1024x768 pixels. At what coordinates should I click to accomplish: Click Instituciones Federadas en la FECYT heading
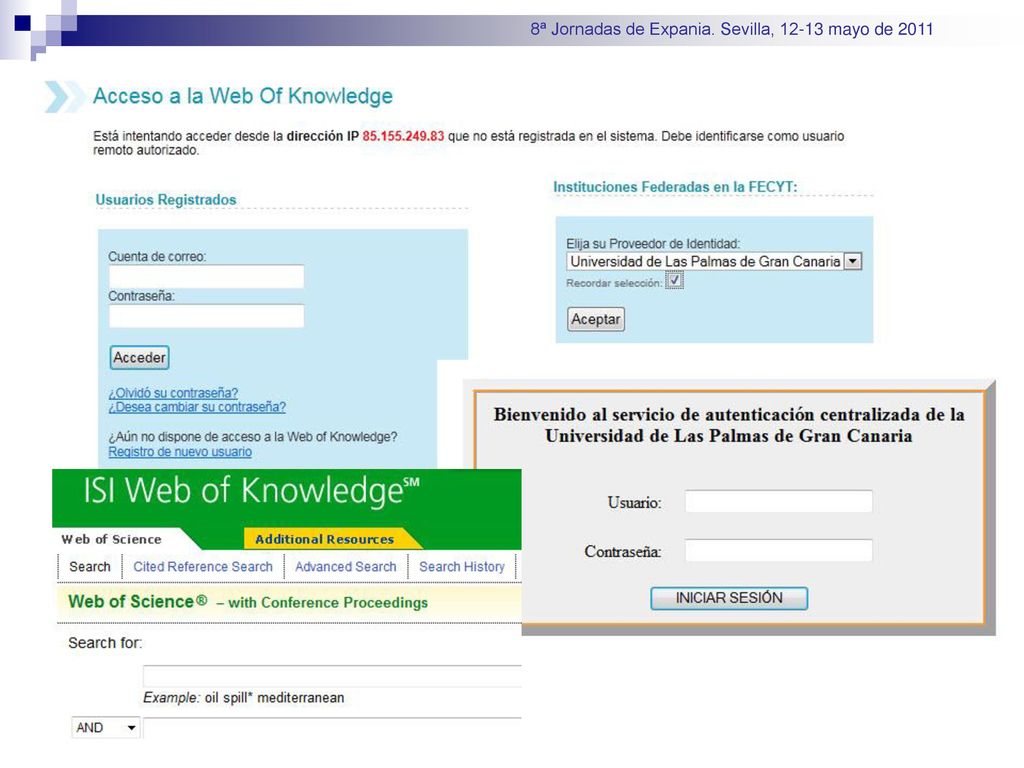(x=675, y=187)
